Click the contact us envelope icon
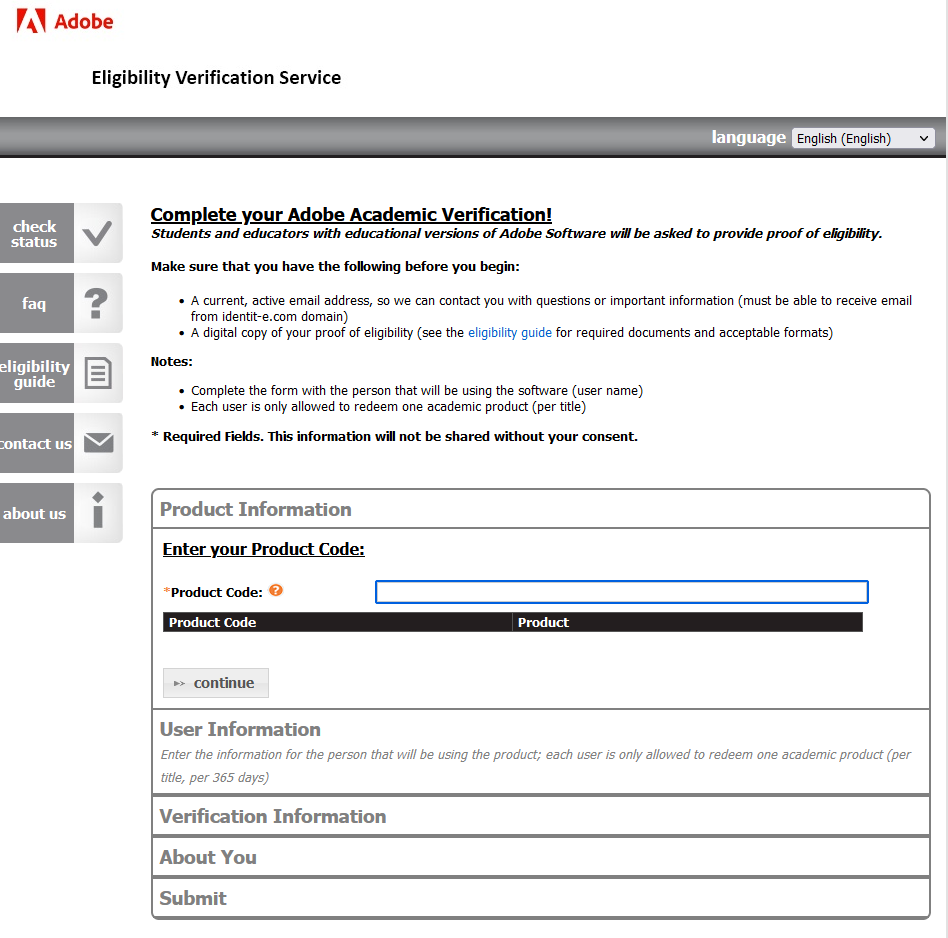The height and width of the screenshot is (938, 948). coord(97,443)
